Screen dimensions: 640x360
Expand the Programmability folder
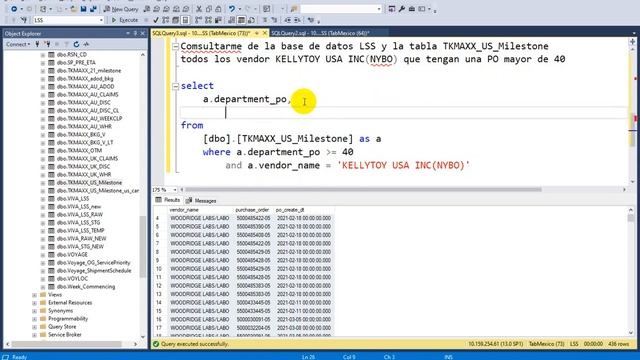[35, 319]
